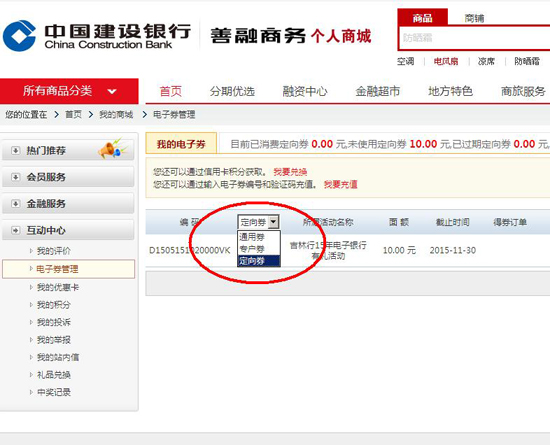Image resolution: width=550 pixels, height=445 pixels.
Task: Choose 专户券 option in dropdown
Action: (259, 249)
